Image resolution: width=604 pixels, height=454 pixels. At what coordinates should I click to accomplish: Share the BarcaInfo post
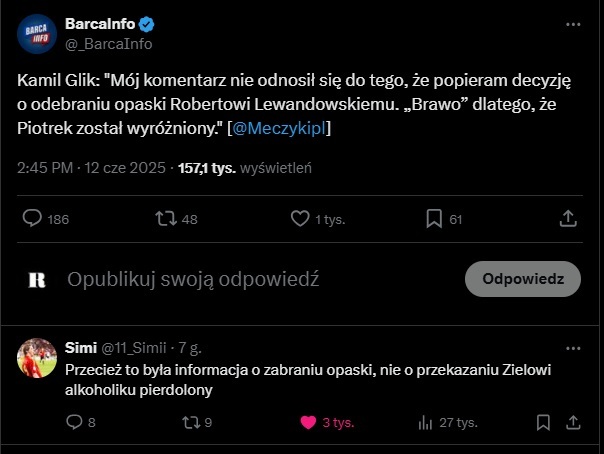(567, 218)
